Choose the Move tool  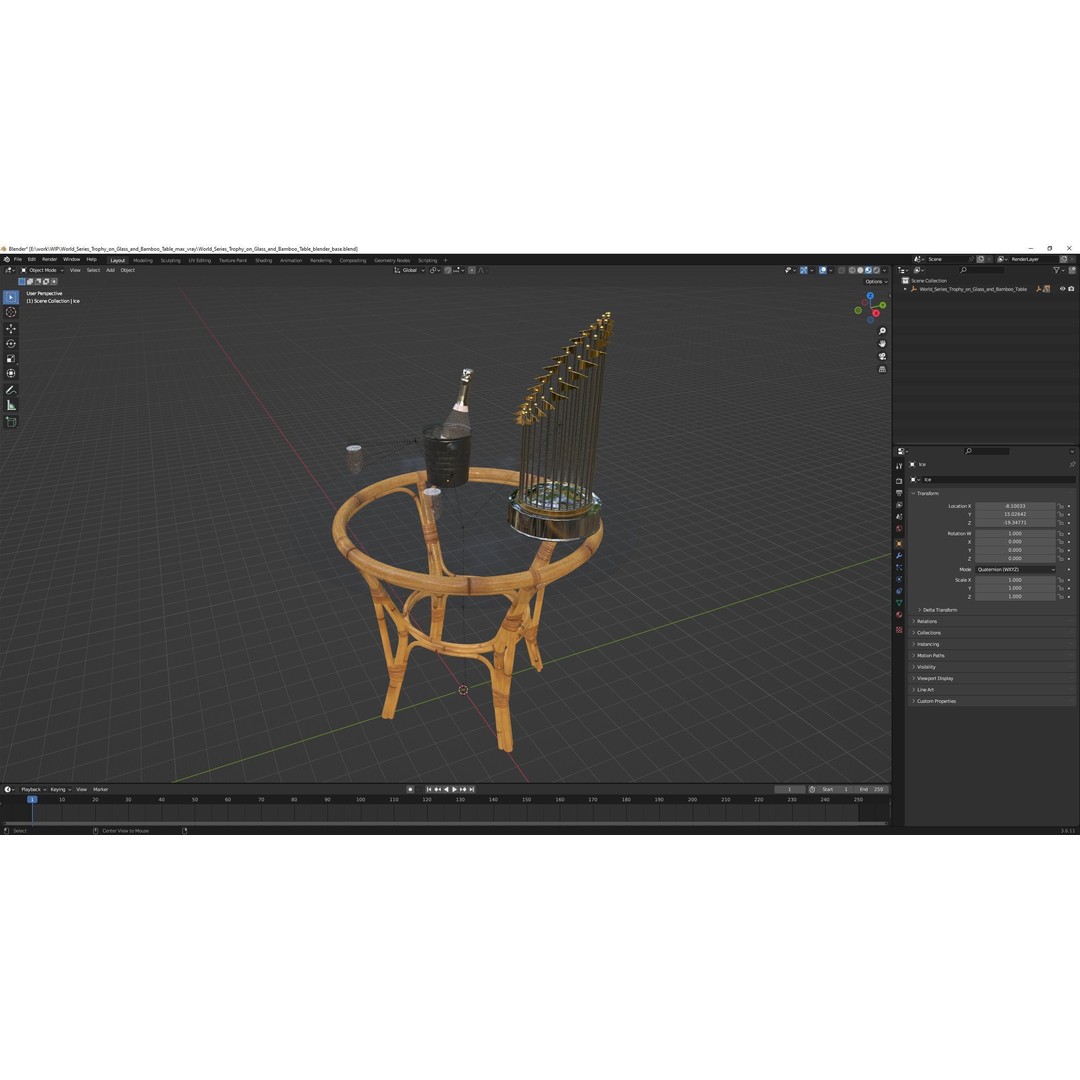pyautogui.click(x=11, y=329)
